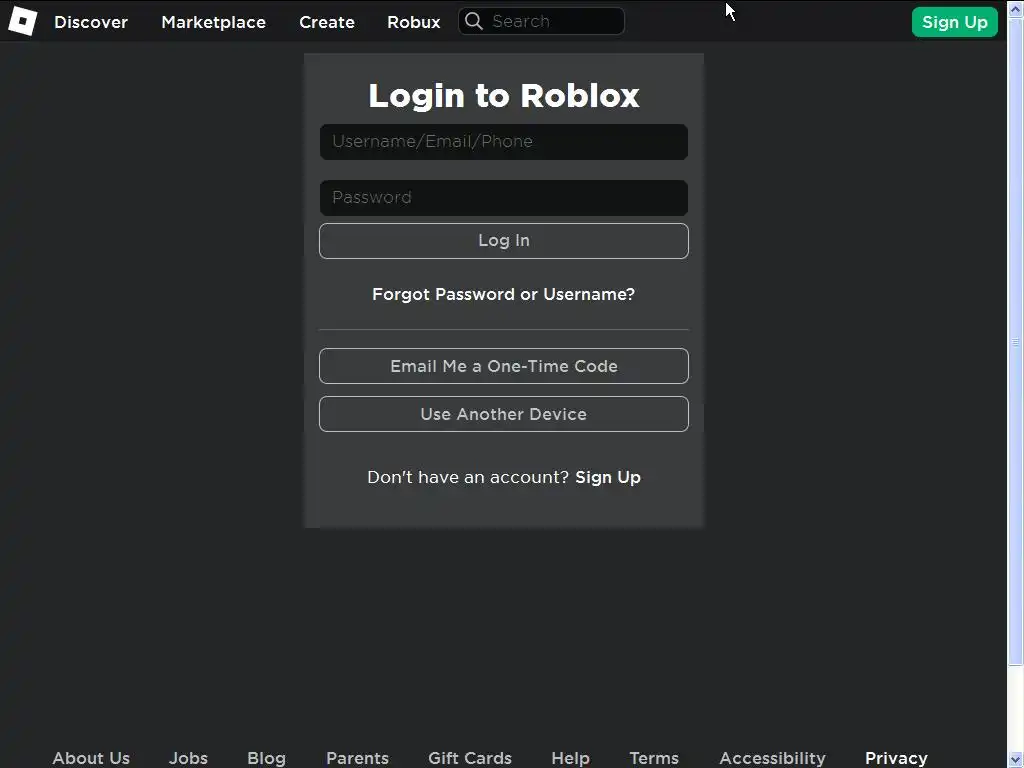Focus the Password field
The height and width of the screenshot is (768, 1024).
click(x=504, y=198)
